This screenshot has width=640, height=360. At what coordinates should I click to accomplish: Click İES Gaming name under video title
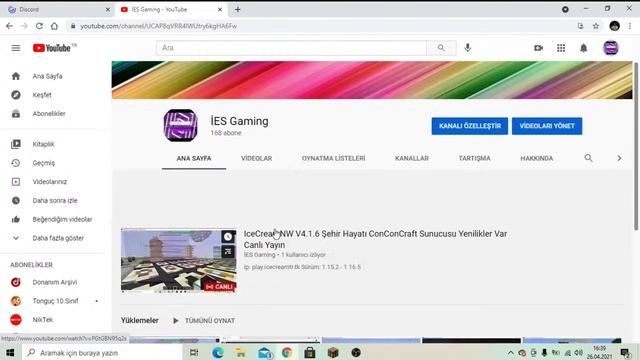(x=260, y=255)
